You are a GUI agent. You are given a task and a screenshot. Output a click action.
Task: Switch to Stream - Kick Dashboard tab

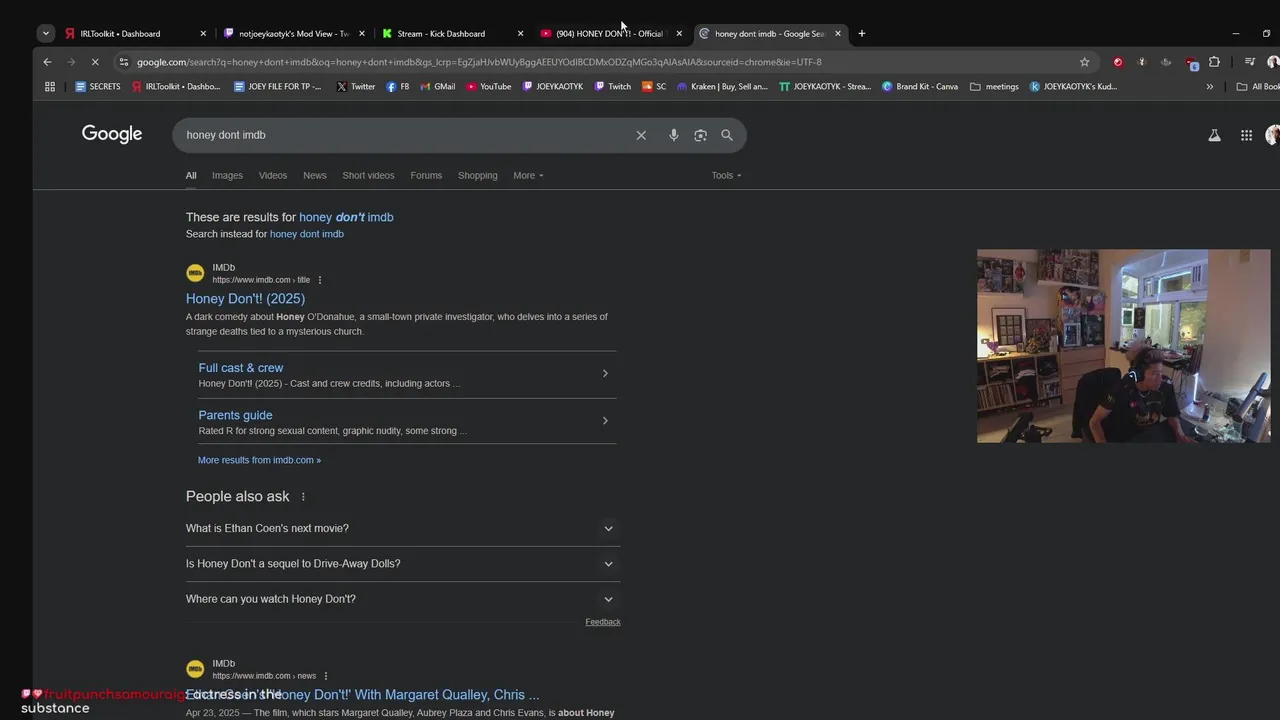(x=452, y=33)
